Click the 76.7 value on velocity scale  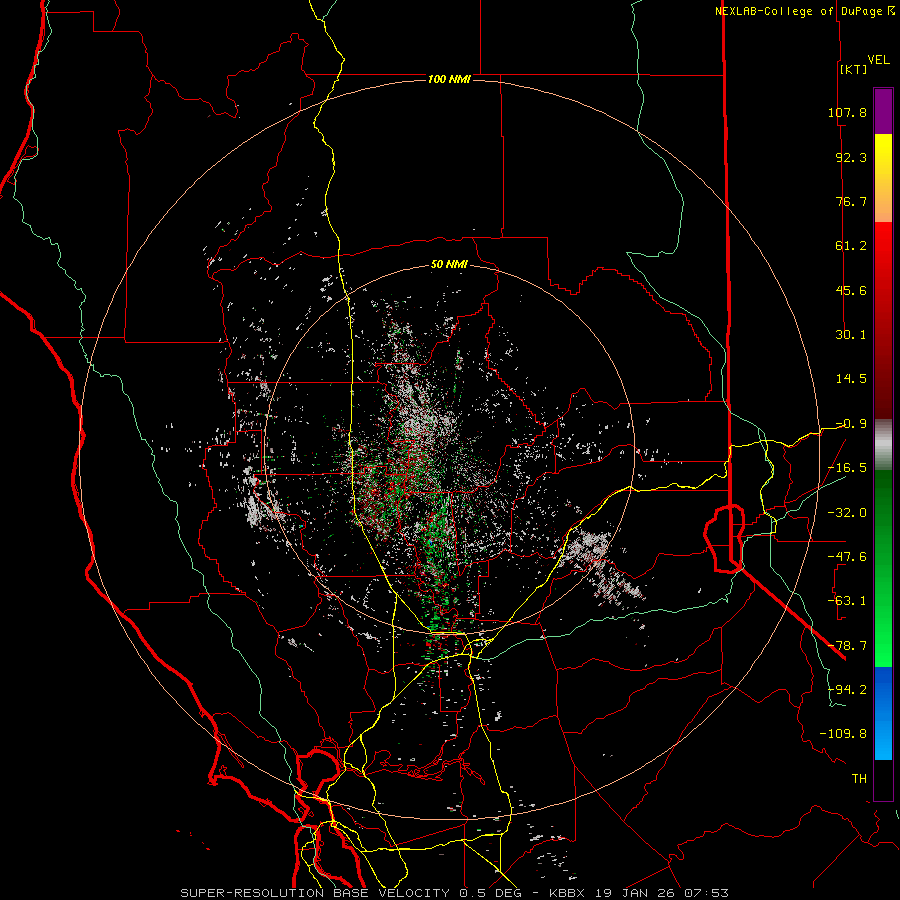(851, 201)
